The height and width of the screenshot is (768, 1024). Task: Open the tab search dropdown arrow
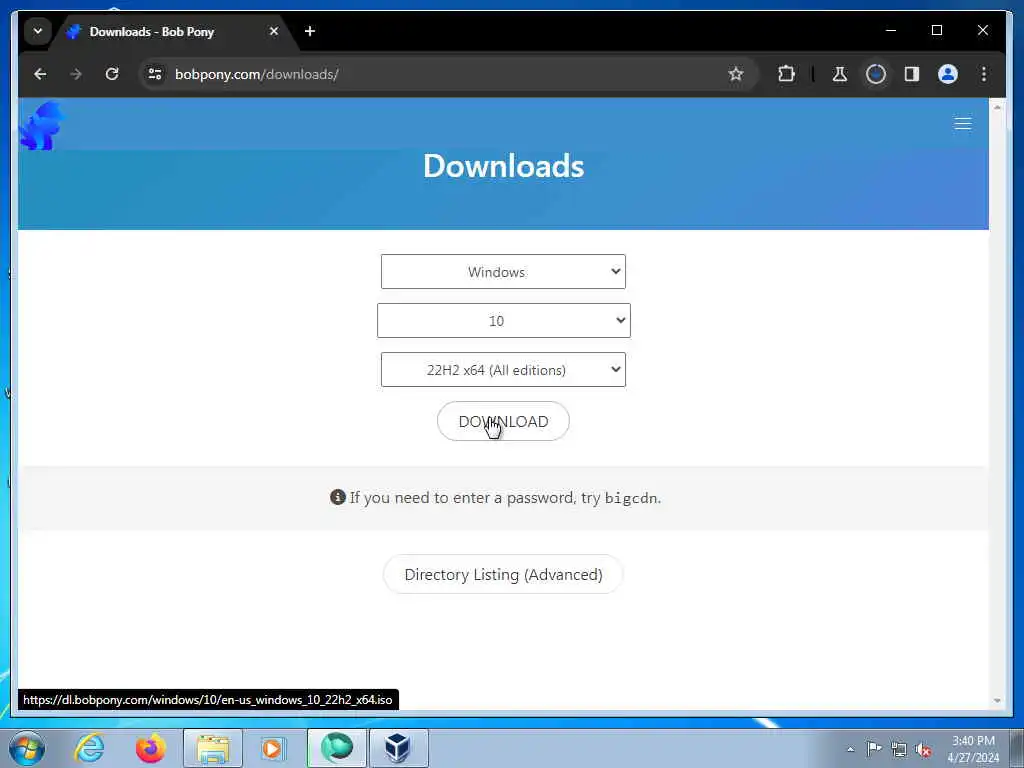(x=38, y=31)
